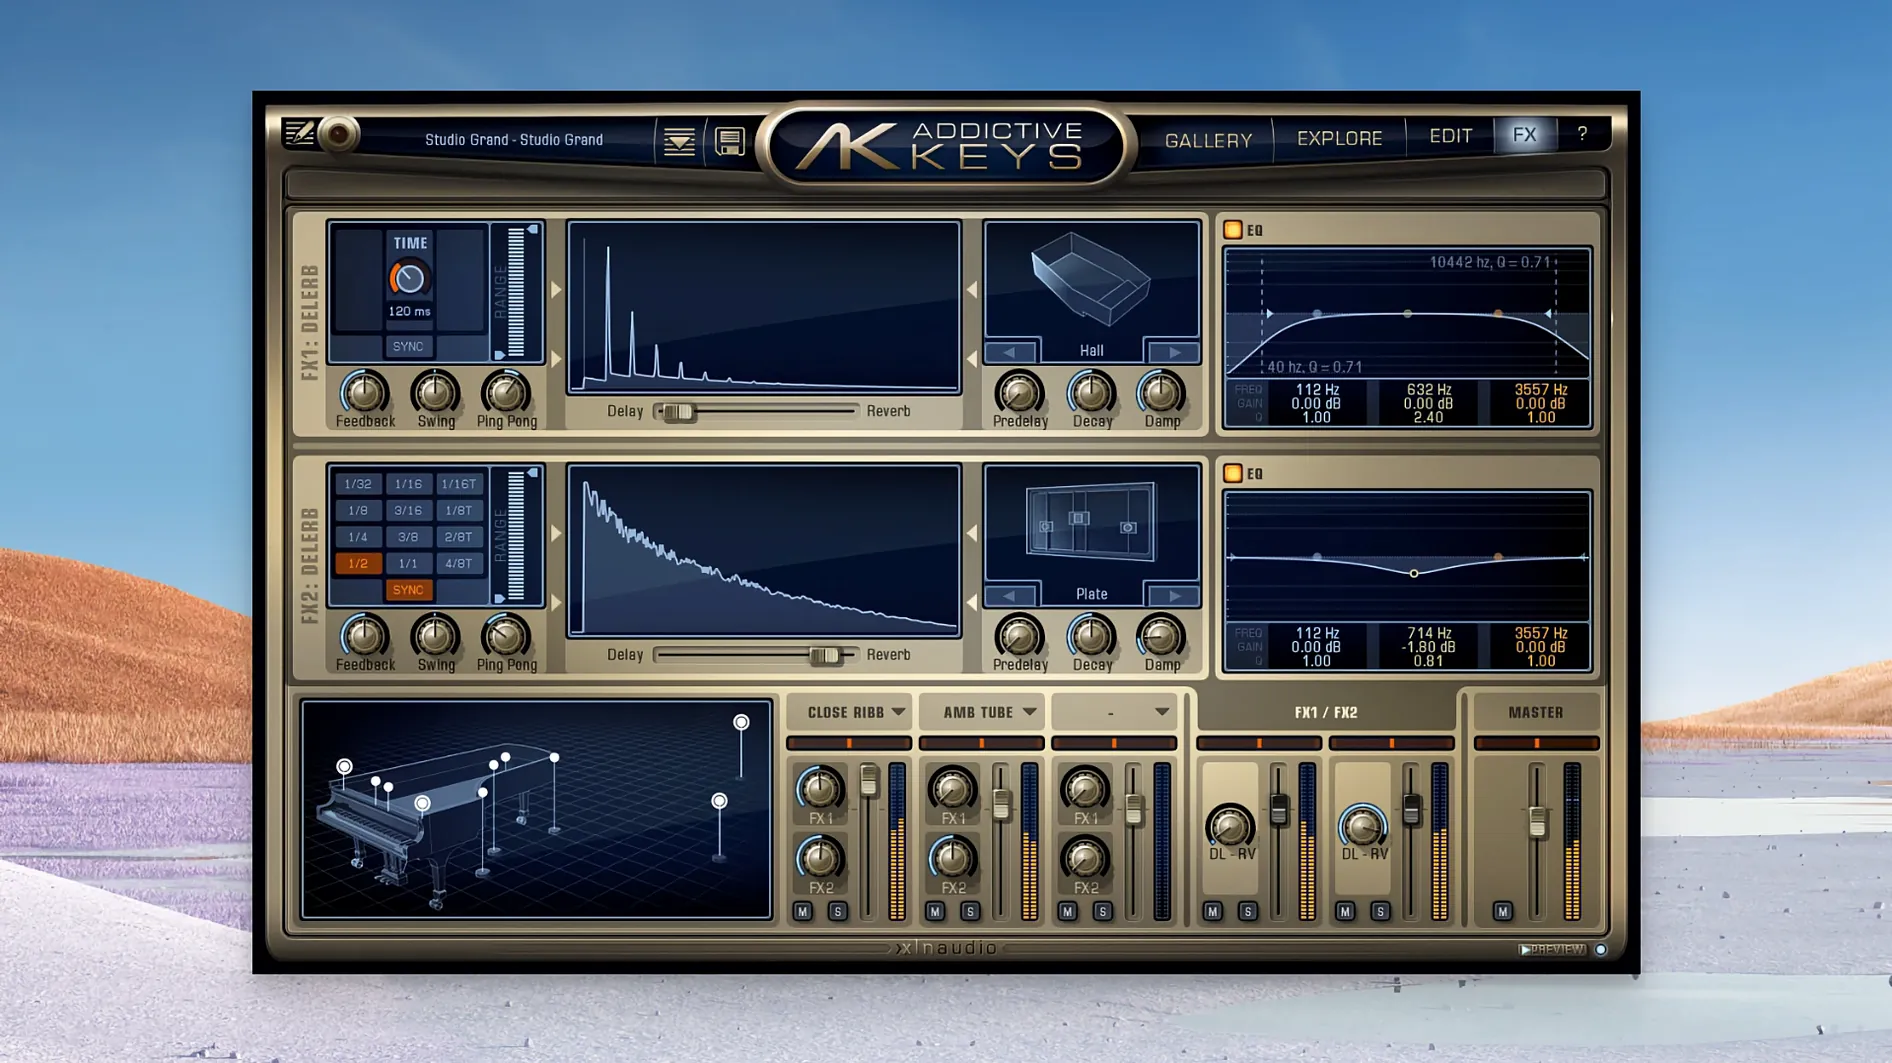
Task: Click the TIME knob at 120 ms
Action: click(x=408, y=279)
